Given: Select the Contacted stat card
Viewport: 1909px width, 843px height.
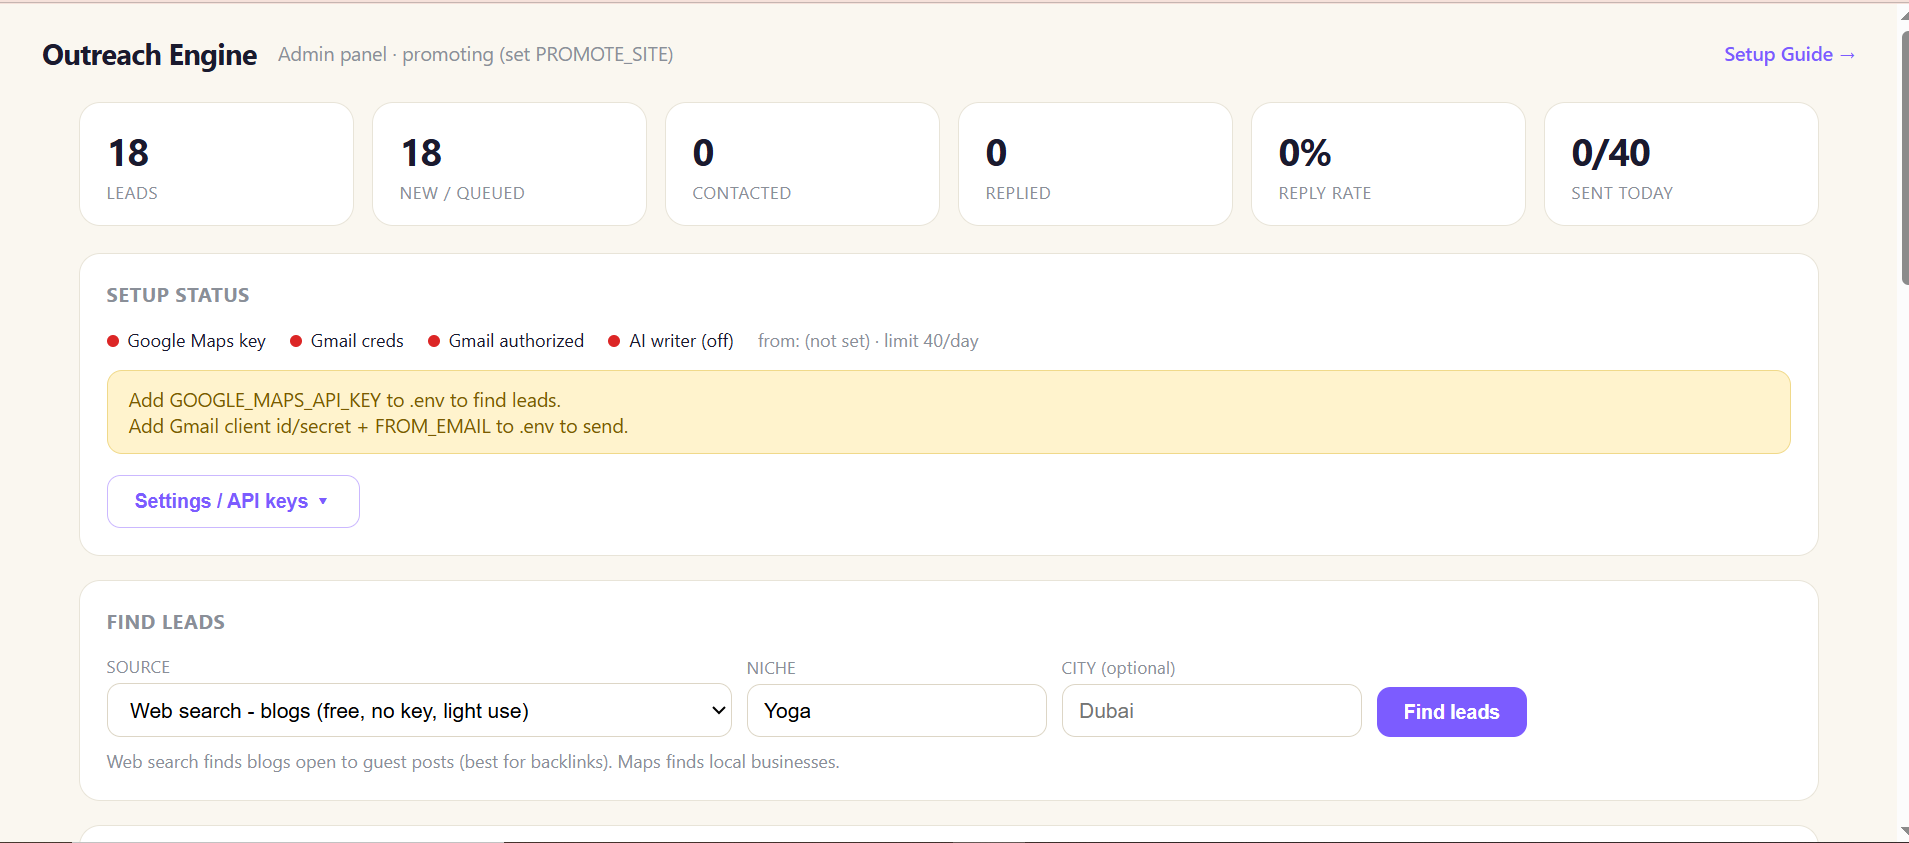Looking at the screenshot, I should coord(802,164).
